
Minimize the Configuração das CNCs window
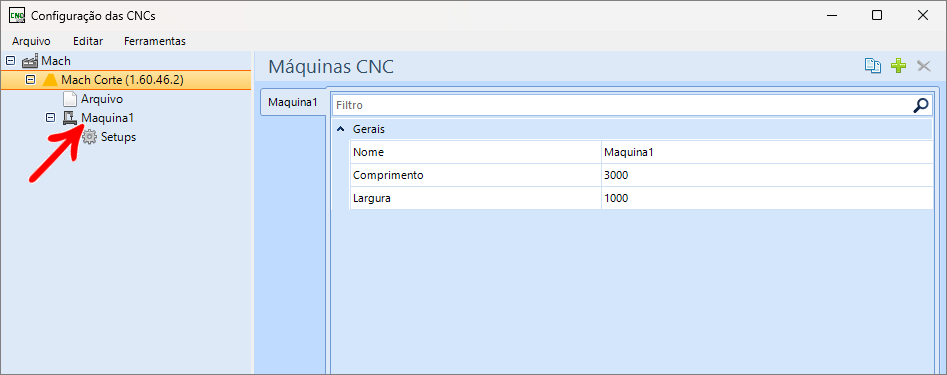pyautogui.click(x=831, y=16)
